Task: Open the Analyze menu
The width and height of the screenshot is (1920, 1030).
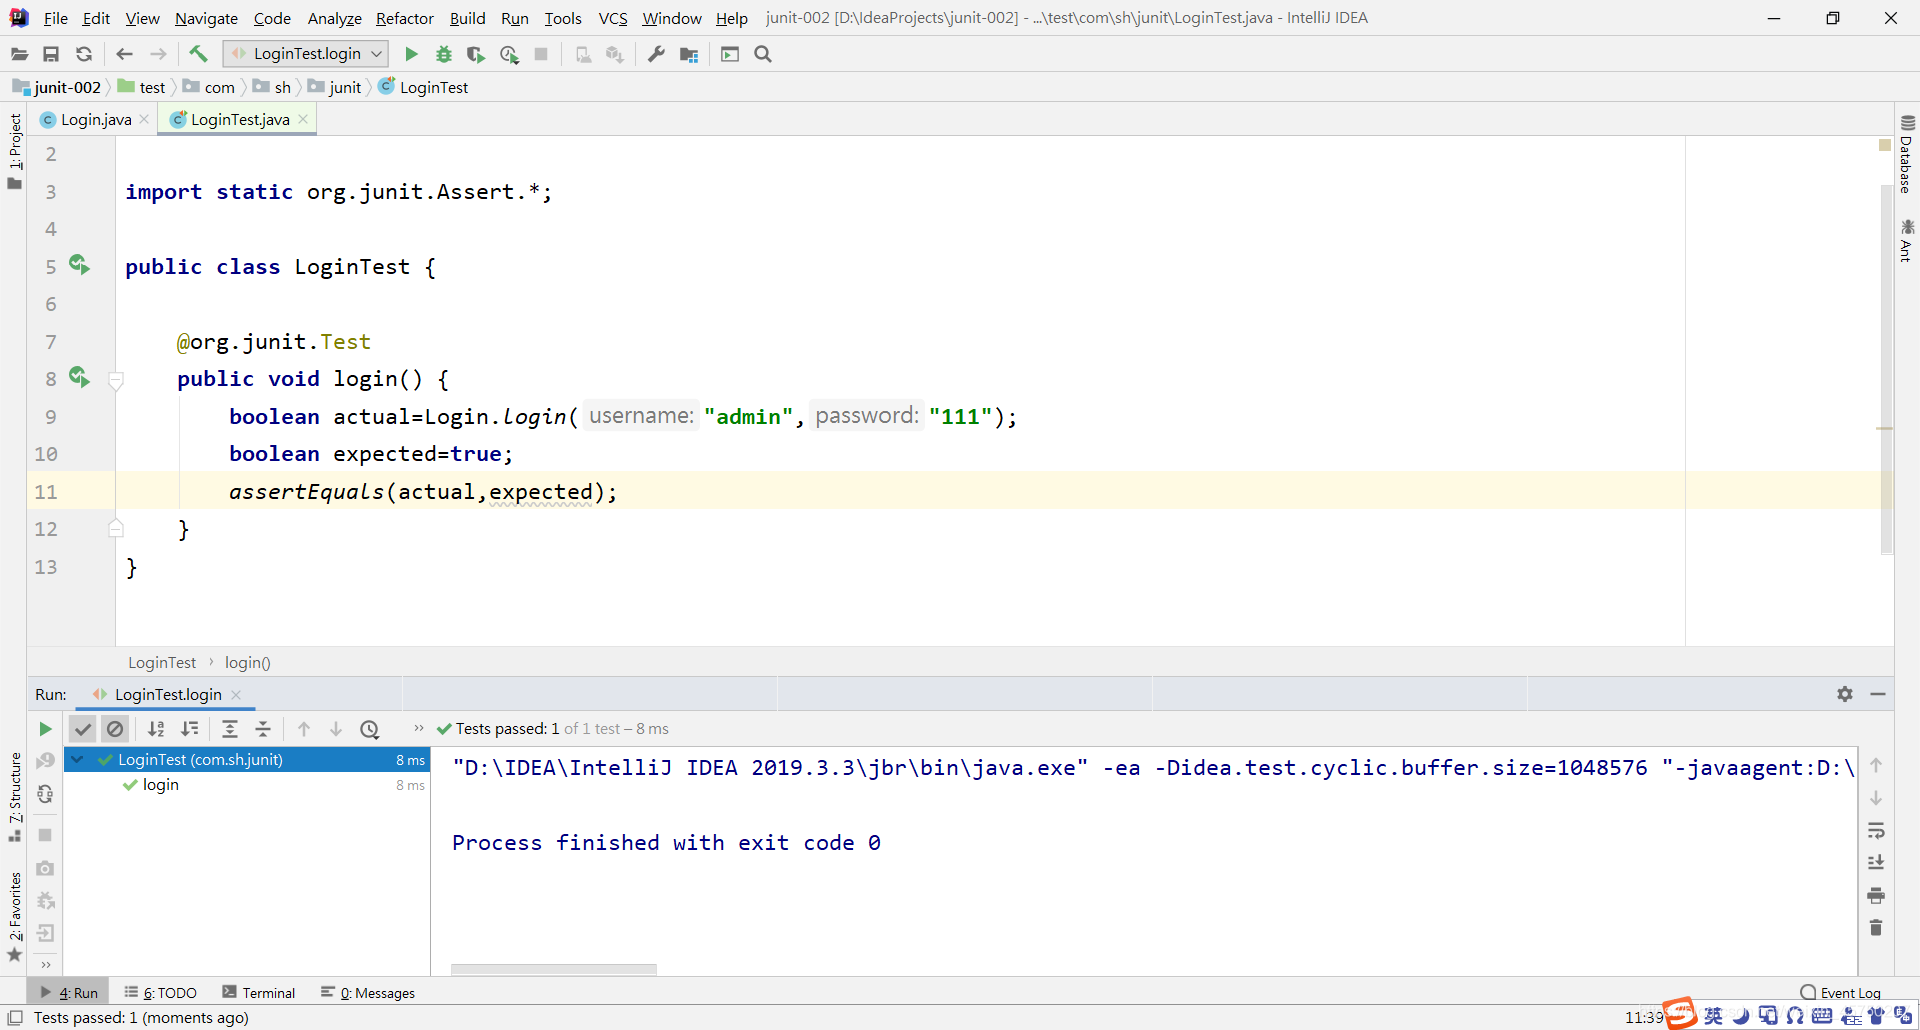Action: point(334,18)
